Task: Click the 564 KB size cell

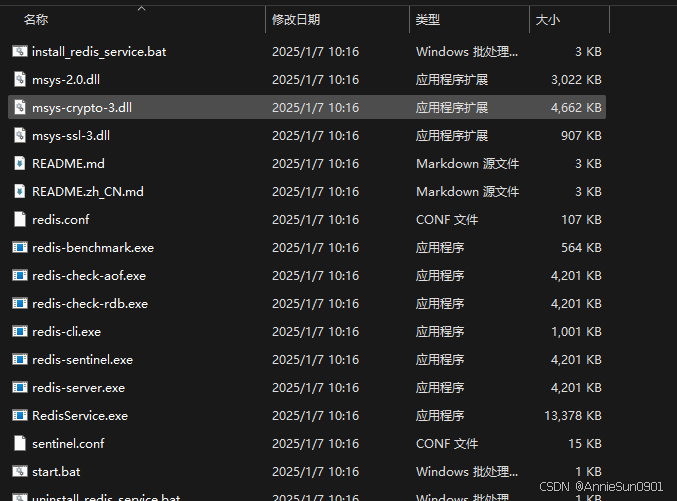Action: point(581,248)
